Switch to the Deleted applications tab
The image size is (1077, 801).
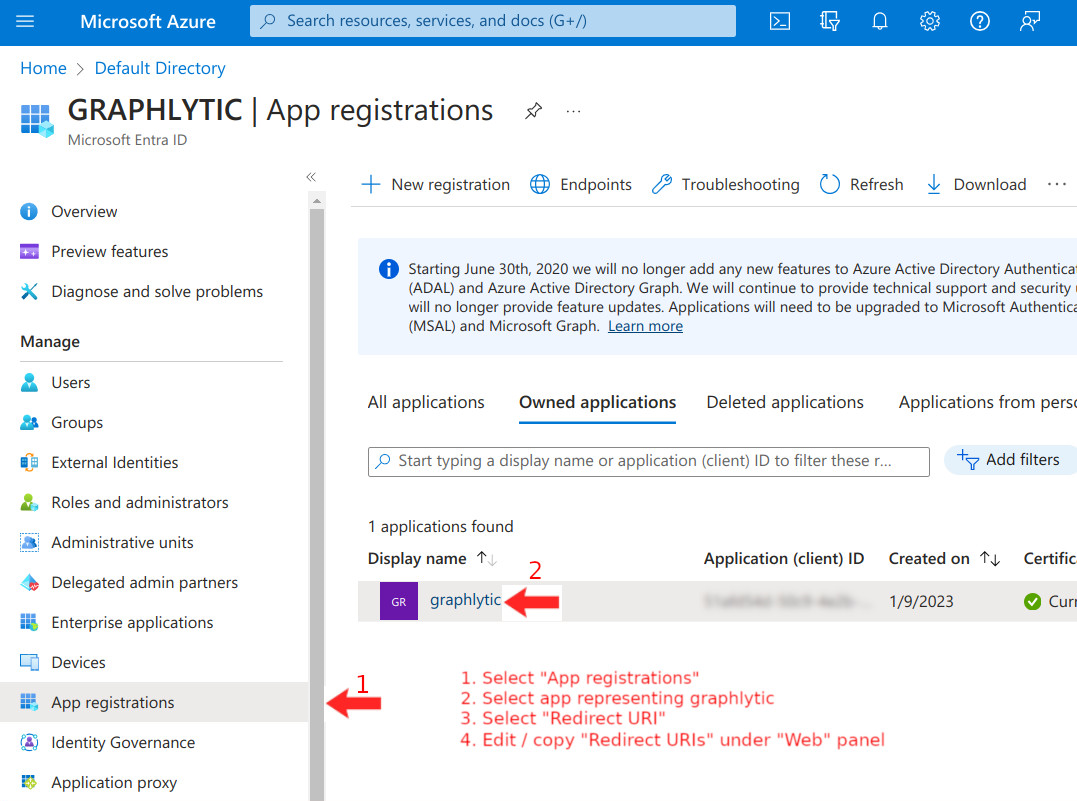click(785, 401)
